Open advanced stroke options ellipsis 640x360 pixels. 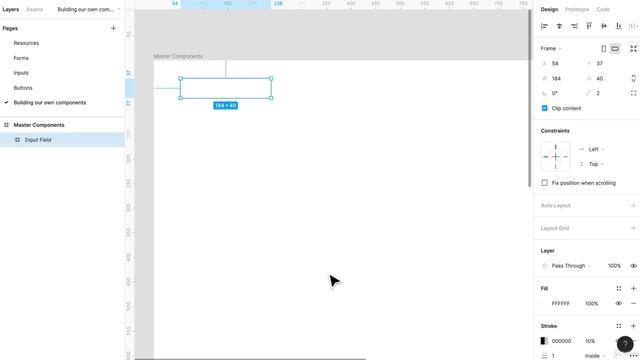[x=633, y=356]
